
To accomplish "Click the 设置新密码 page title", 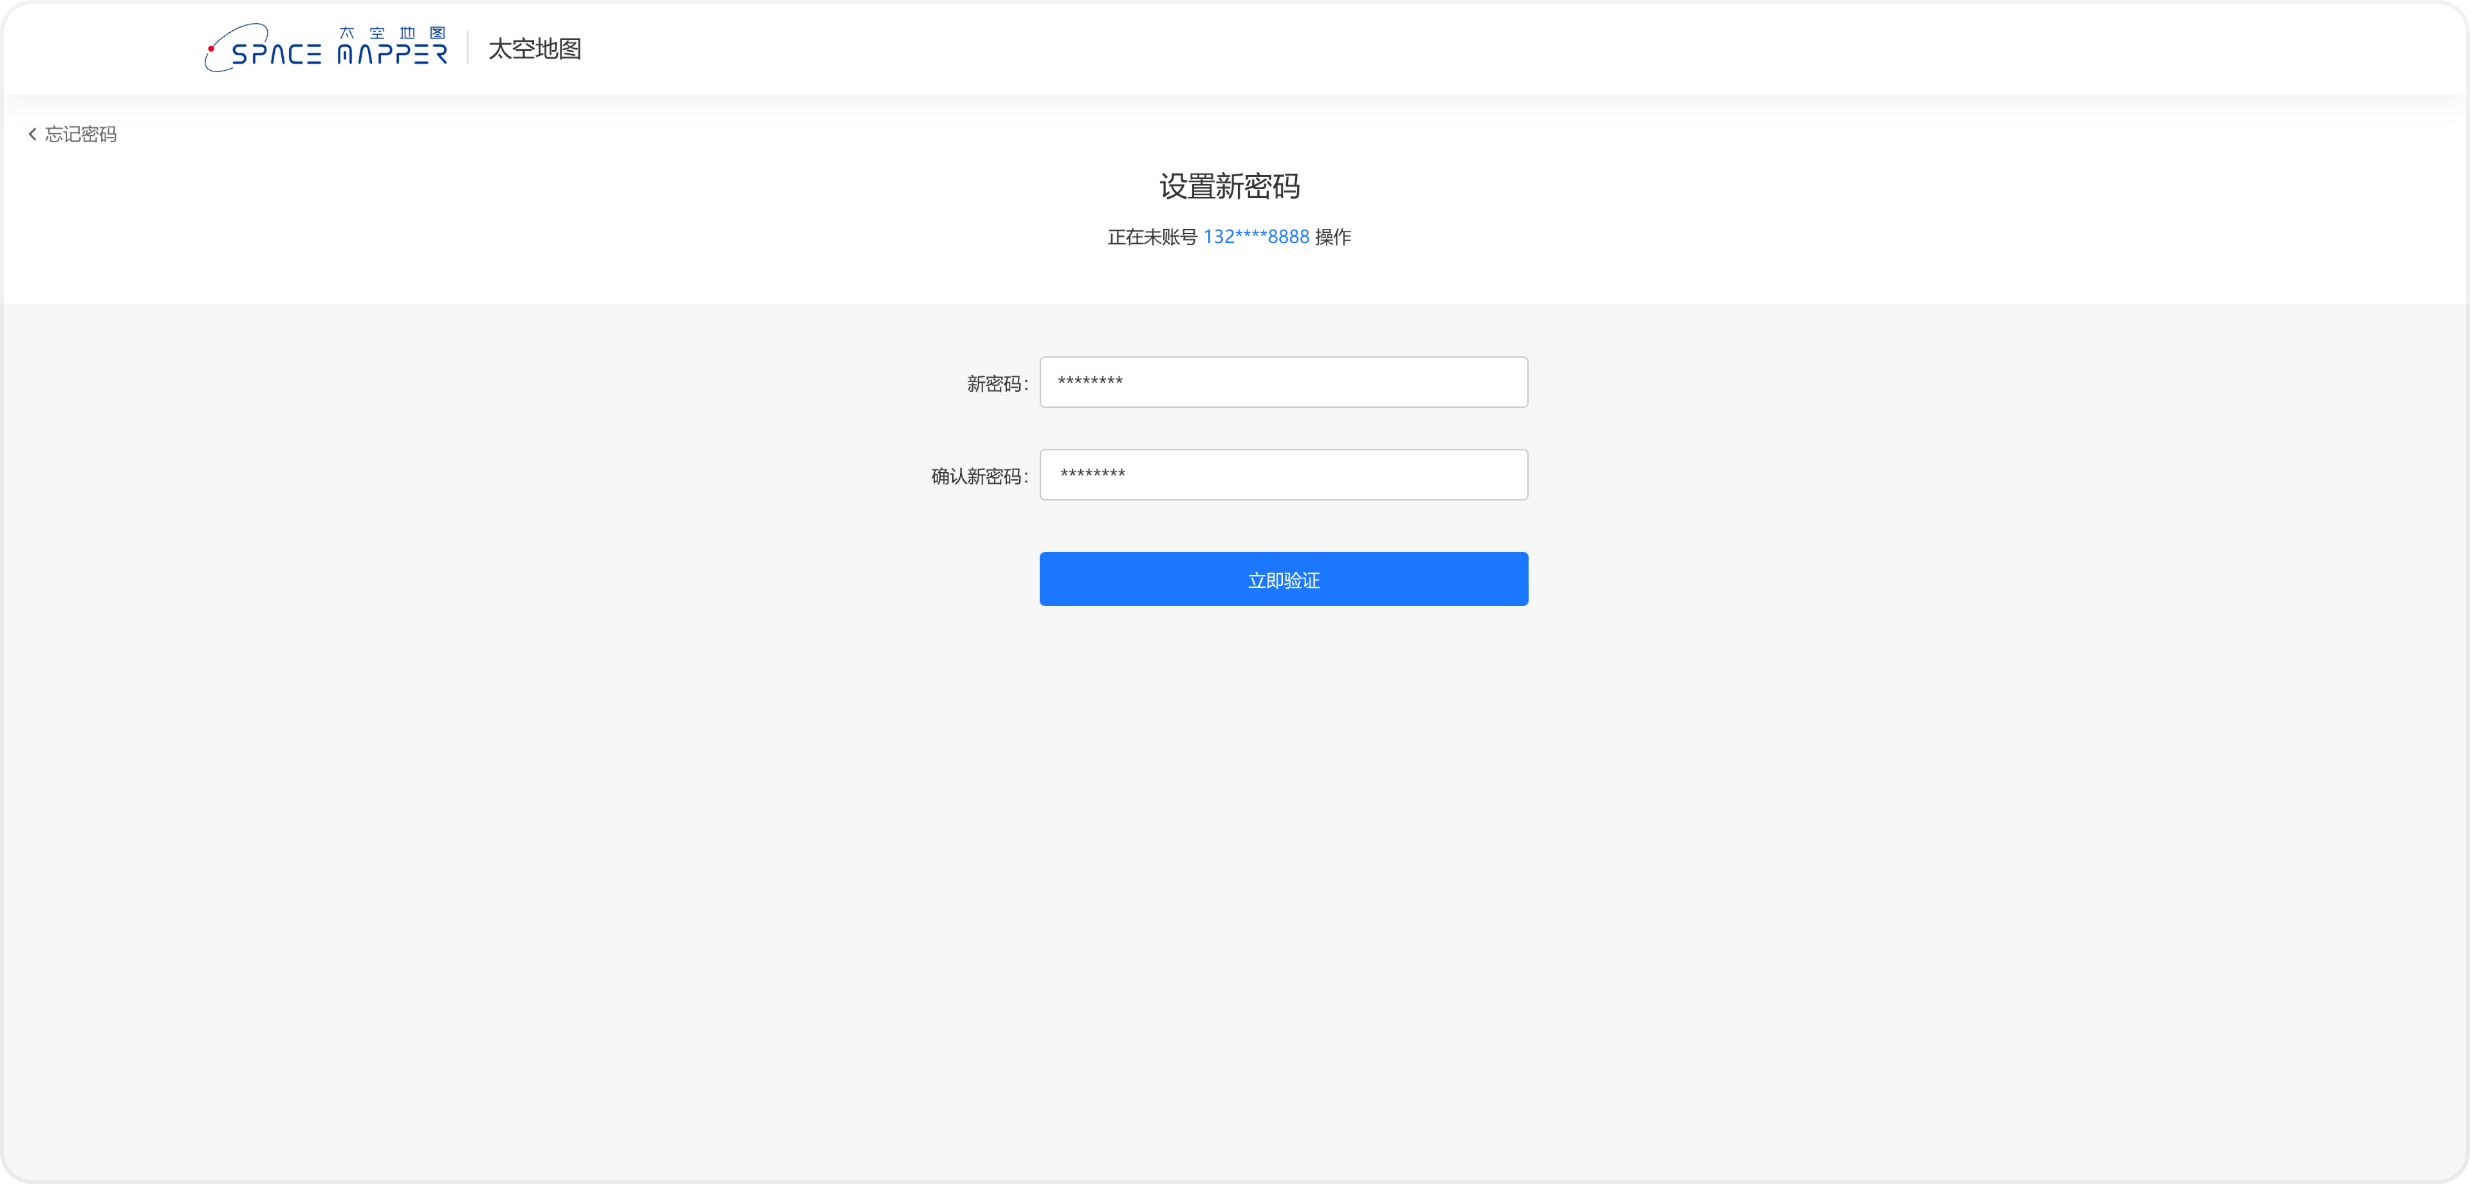I will point(1232,186).
